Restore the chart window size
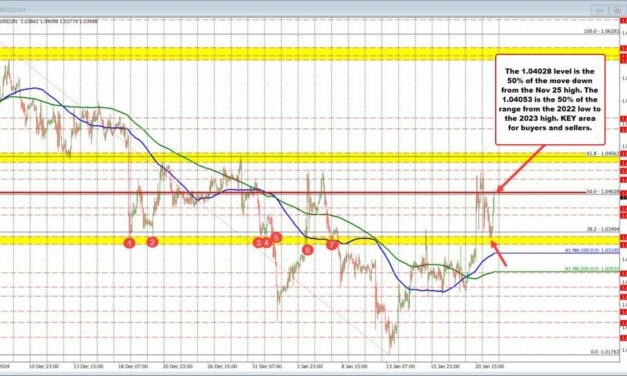Image resolution: width=627 pixels, height=376 pixels. pyautogui.click(x=617, y=10)
